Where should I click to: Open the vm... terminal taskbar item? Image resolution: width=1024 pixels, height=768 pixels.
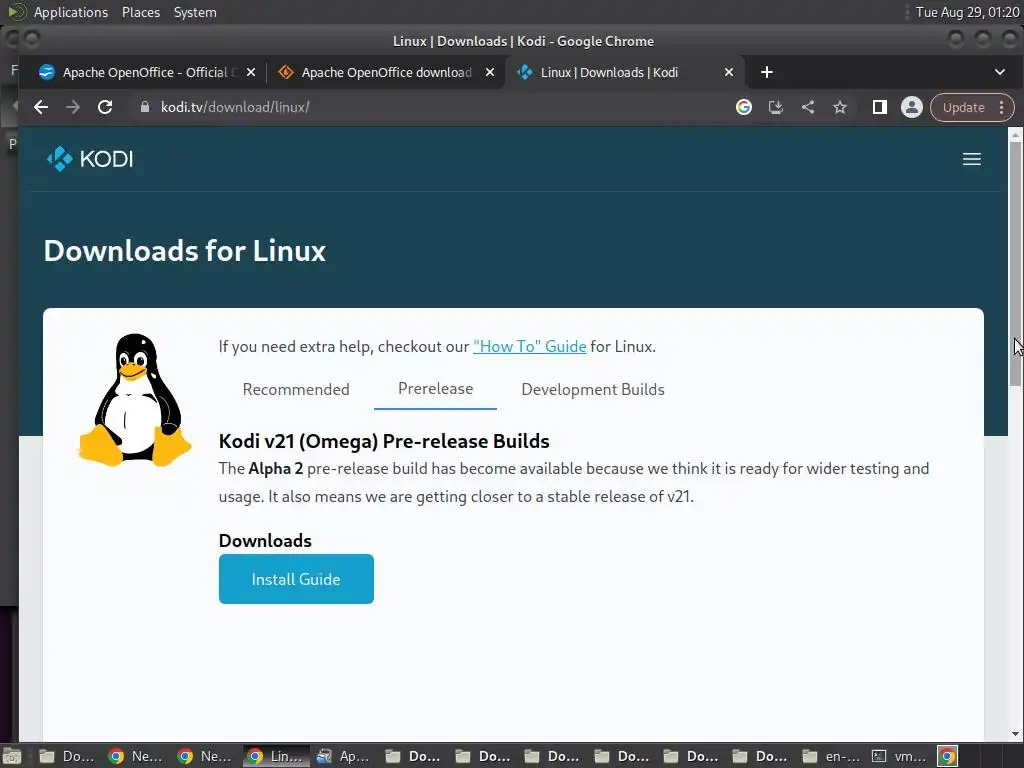pyautogui.click(x=900, y=756)
